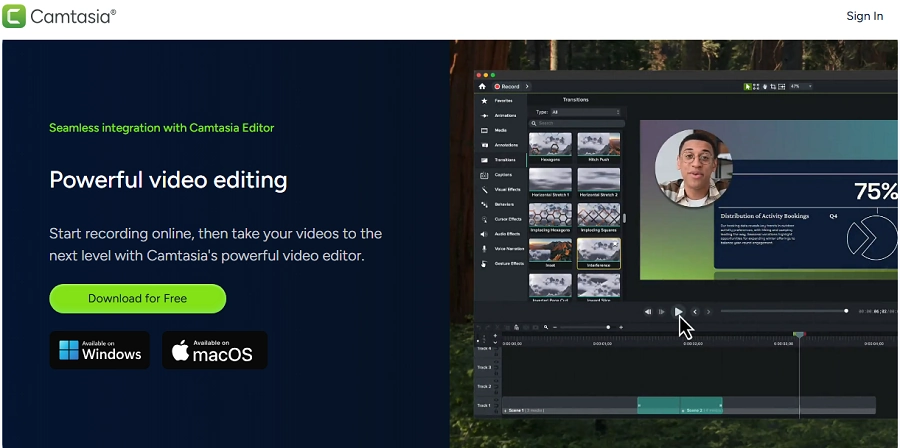Open the Sign In link
900x448 pixels.
click(864, 16)
